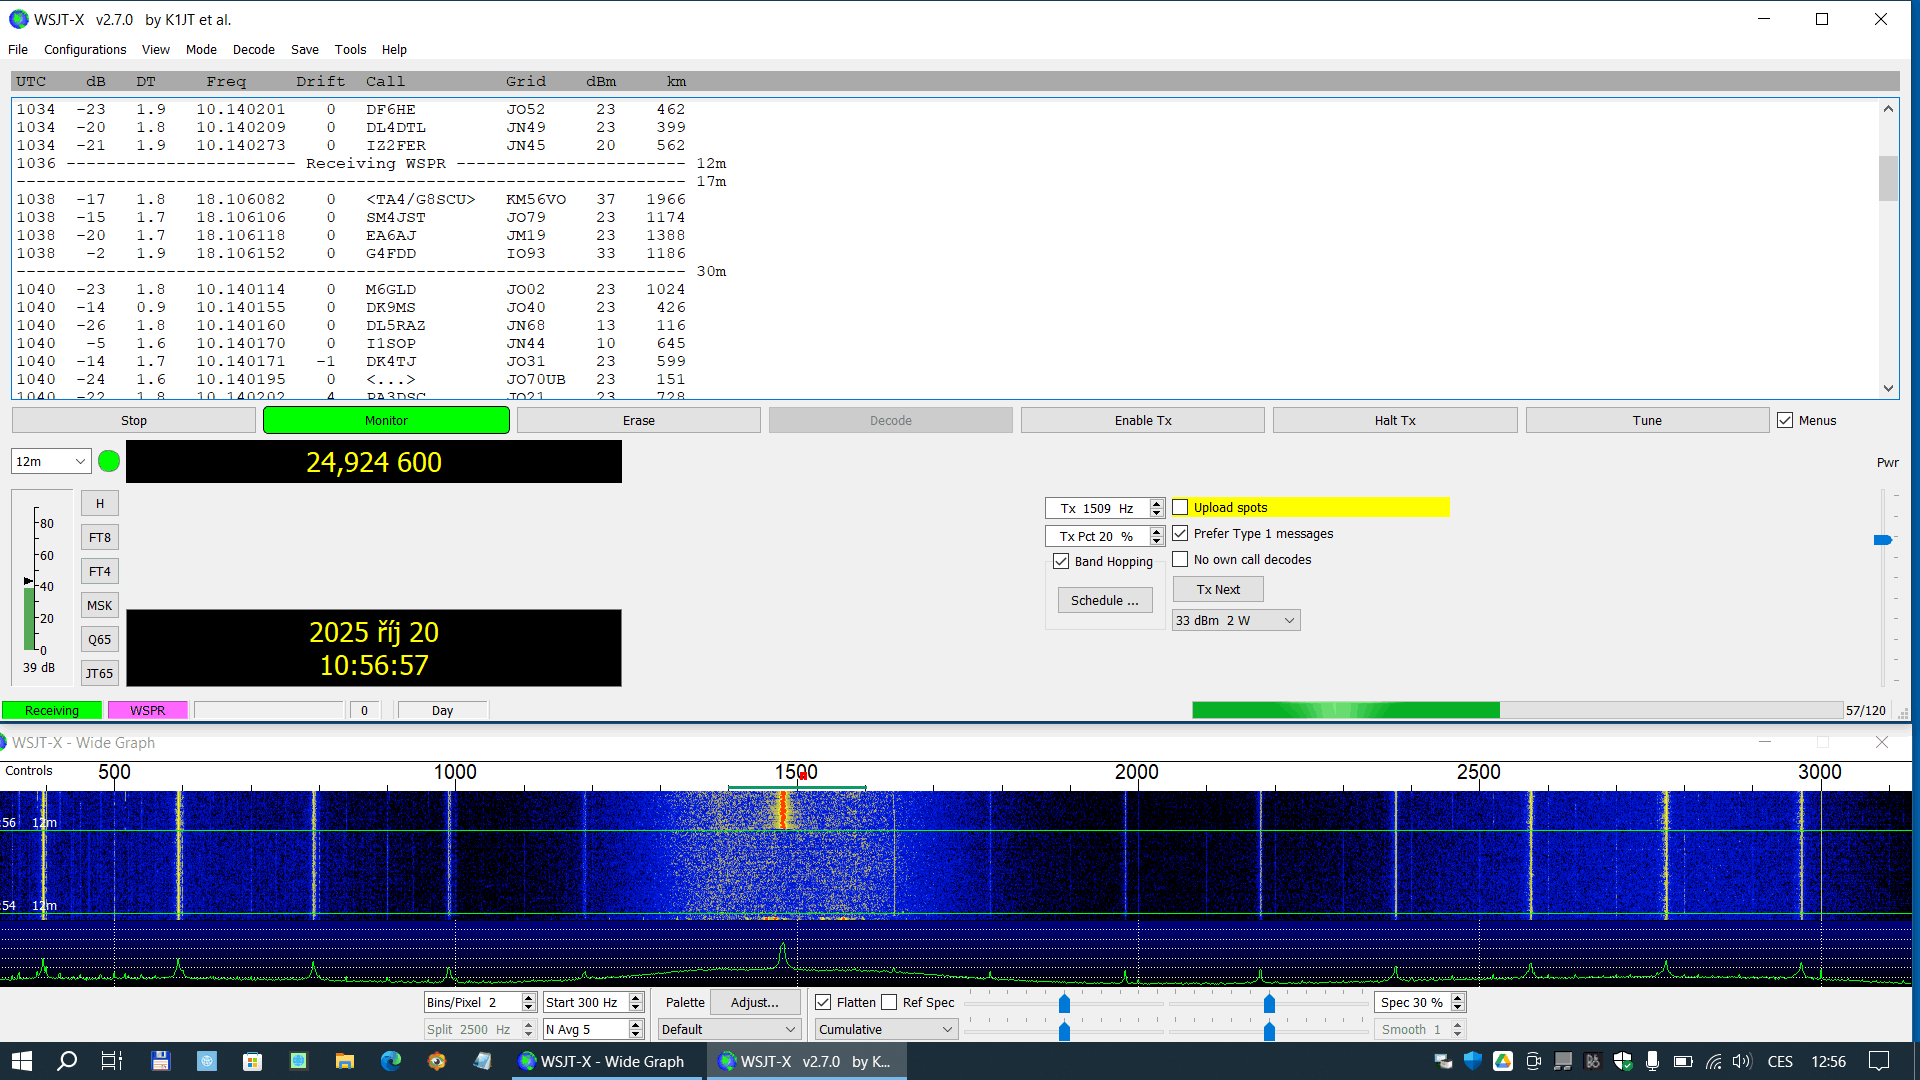Activate the MSK mode button
The image size is (1920, 1080).
click(100, 605)
